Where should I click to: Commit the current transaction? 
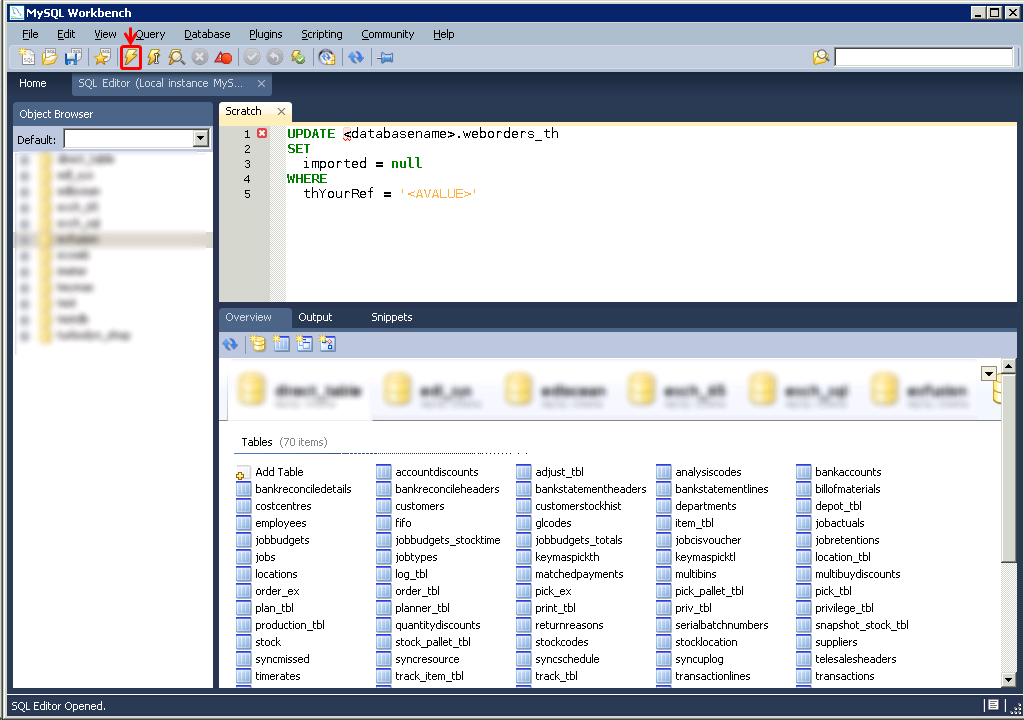(252, 57)
